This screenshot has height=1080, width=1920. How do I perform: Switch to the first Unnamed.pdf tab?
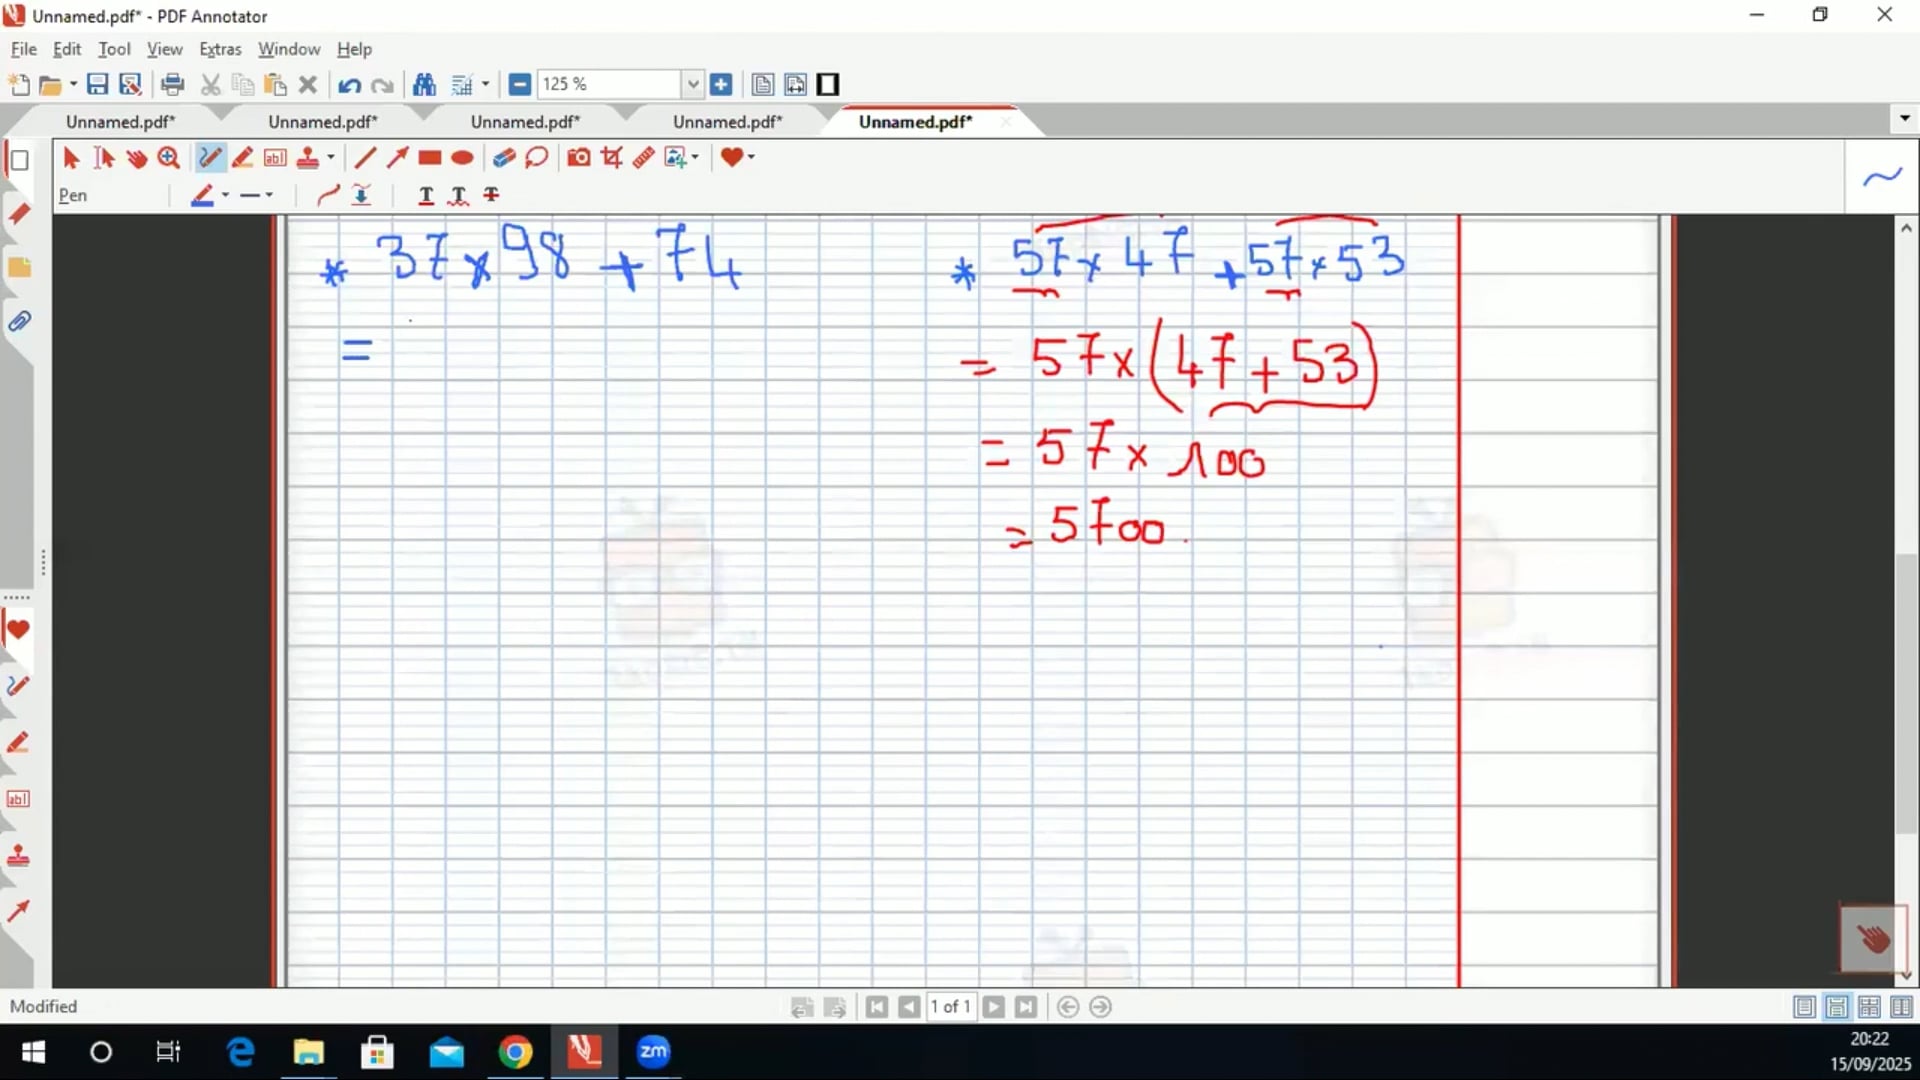tap(120, 122)
